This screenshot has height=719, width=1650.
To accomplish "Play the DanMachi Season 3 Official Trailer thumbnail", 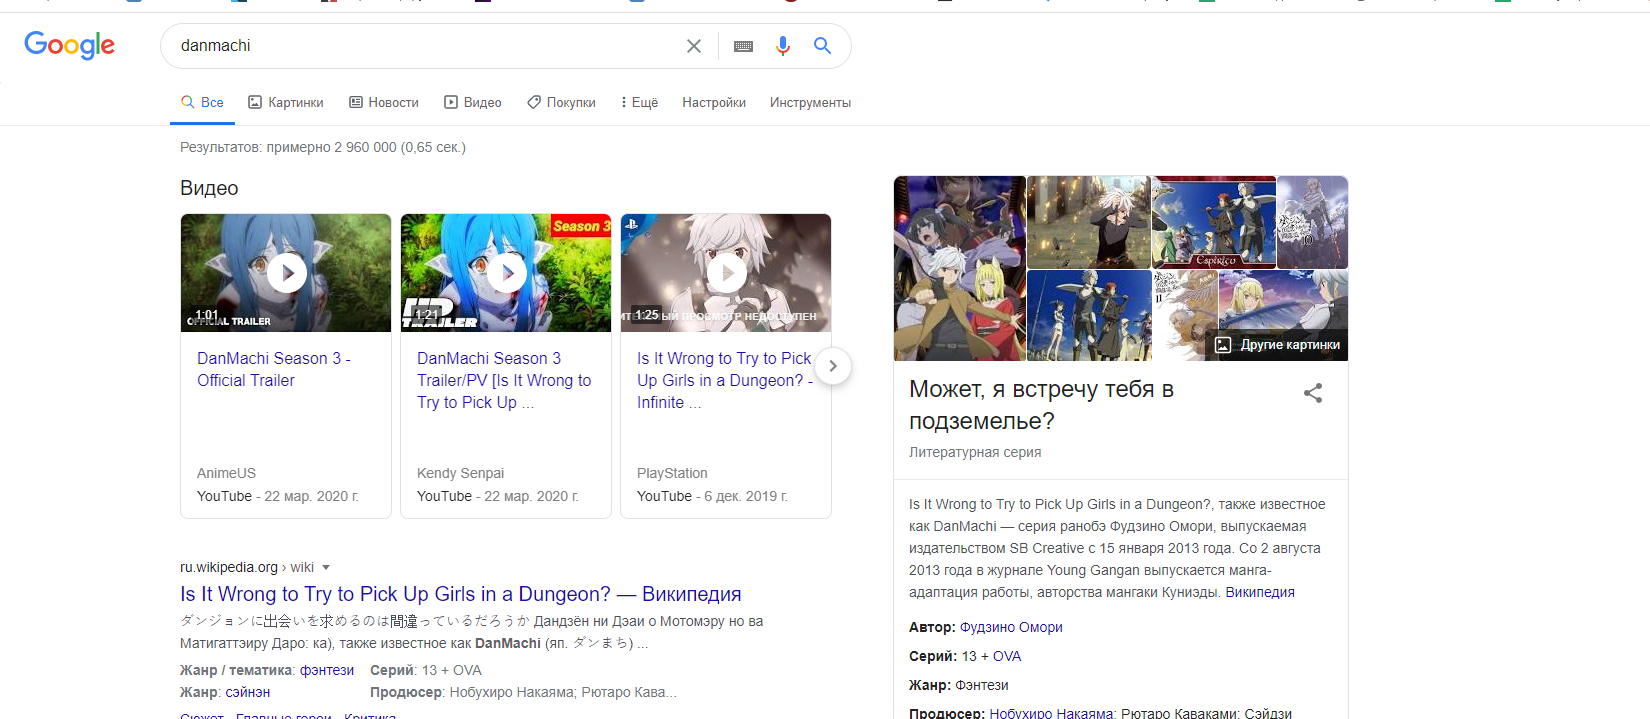I will 286,273.
